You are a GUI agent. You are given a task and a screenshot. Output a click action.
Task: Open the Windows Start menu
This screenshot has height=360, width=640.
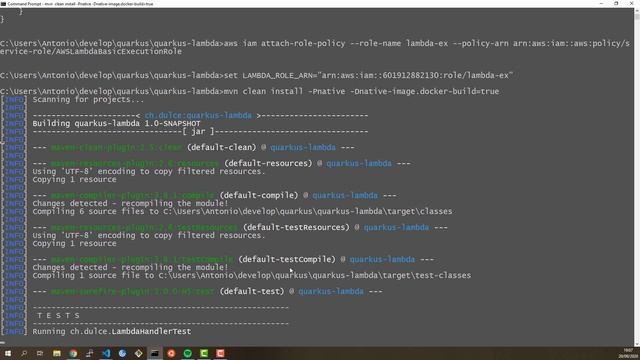coord(8,353)
